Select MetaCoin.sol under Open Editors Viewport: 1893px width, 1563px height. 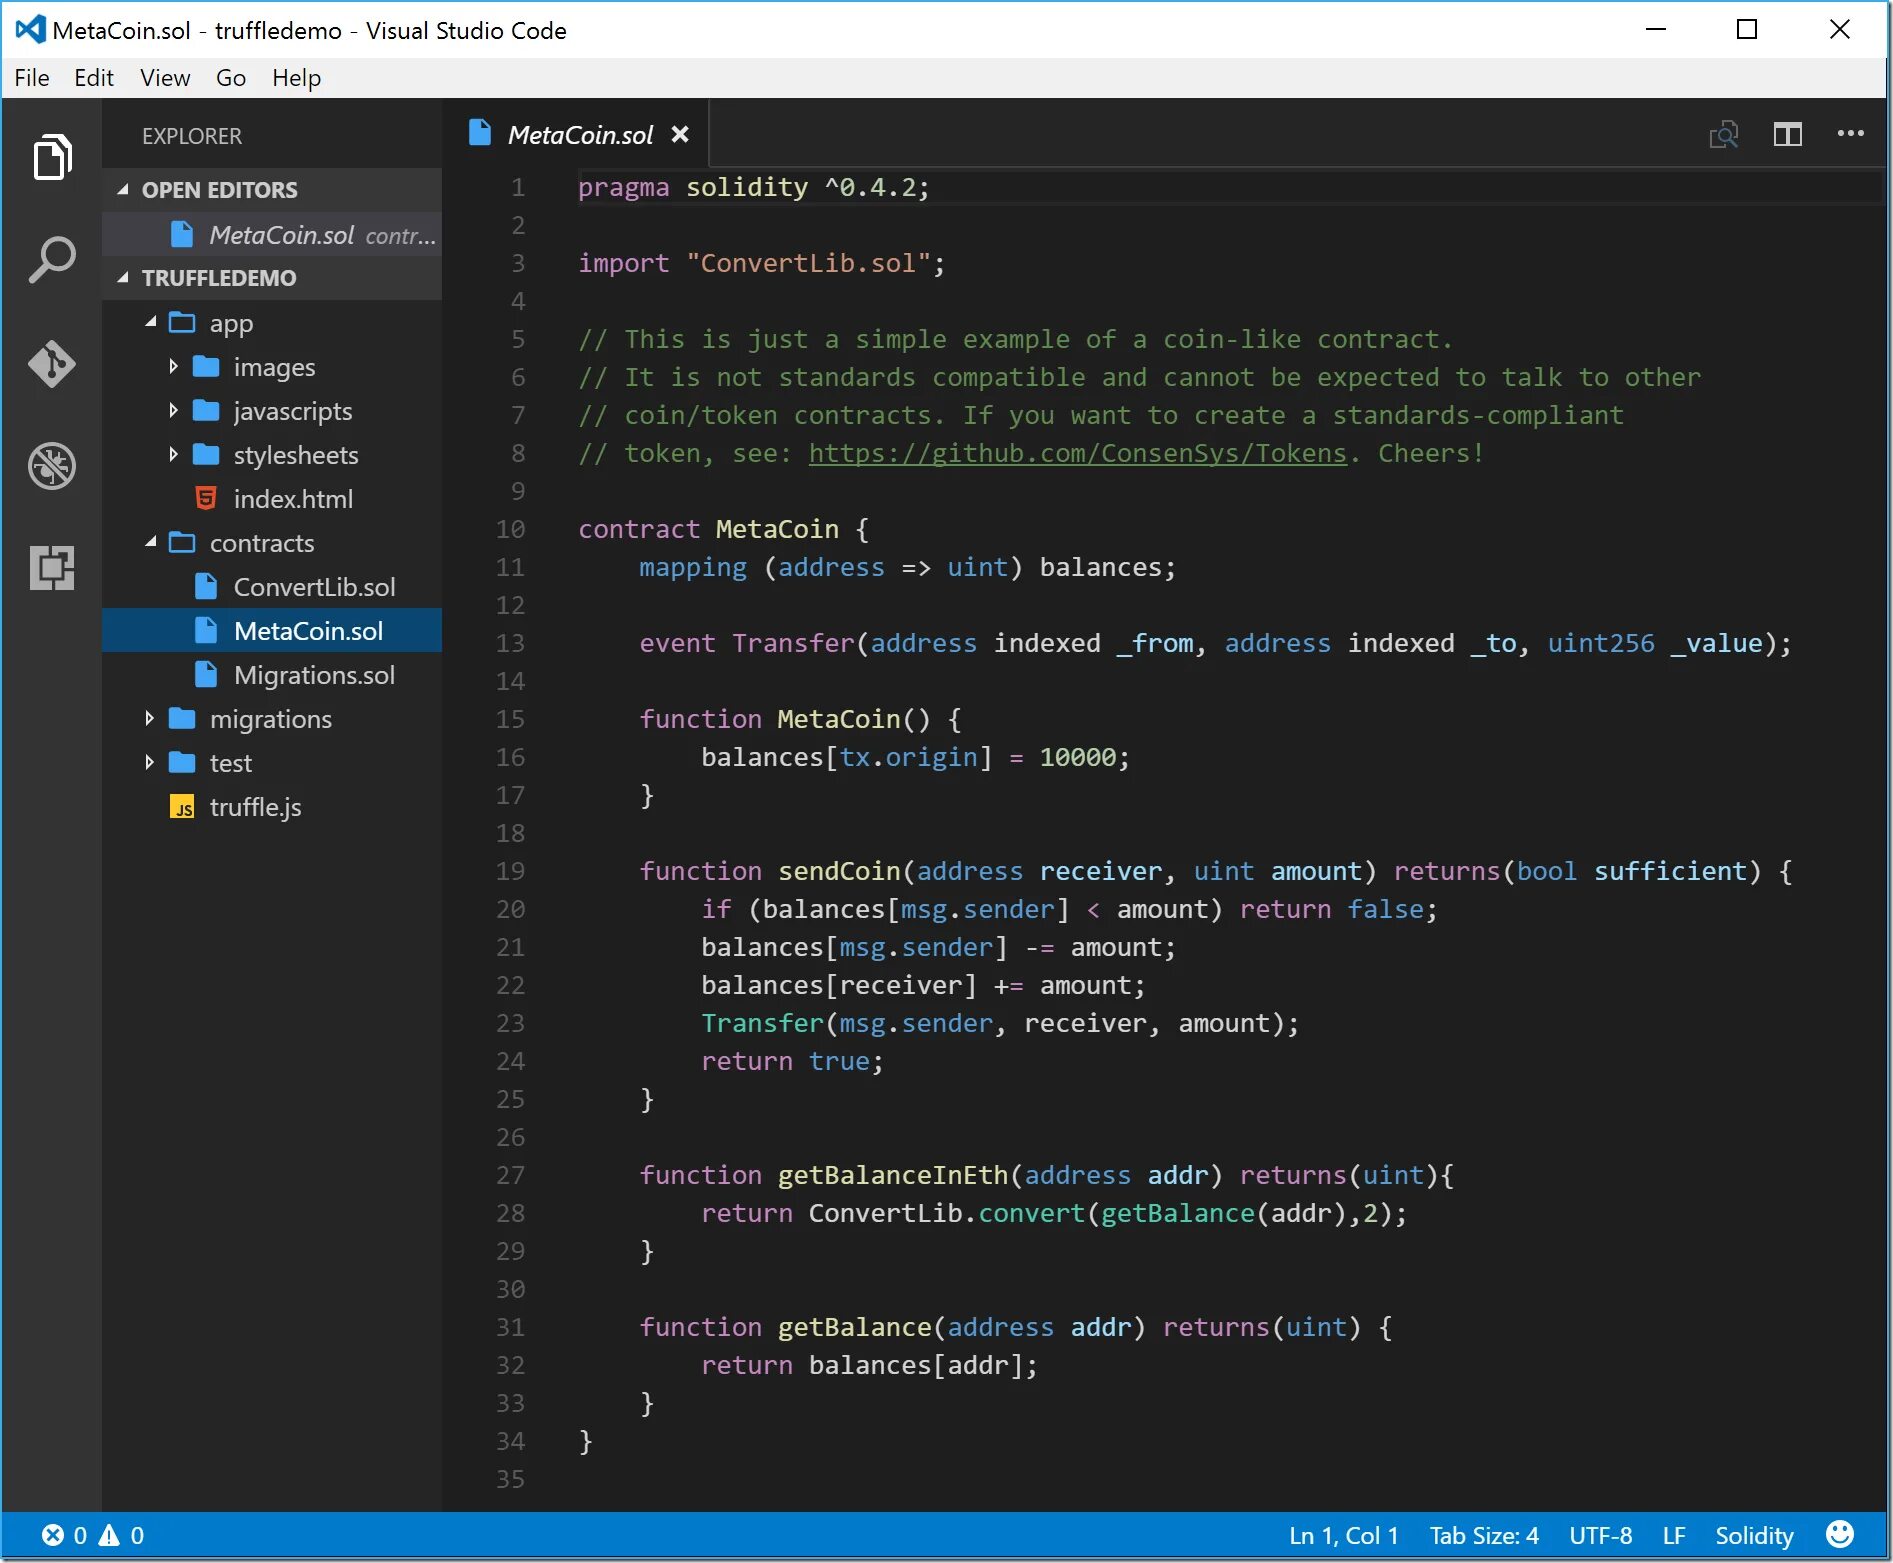pyautogui.click(x=272, y=234)
